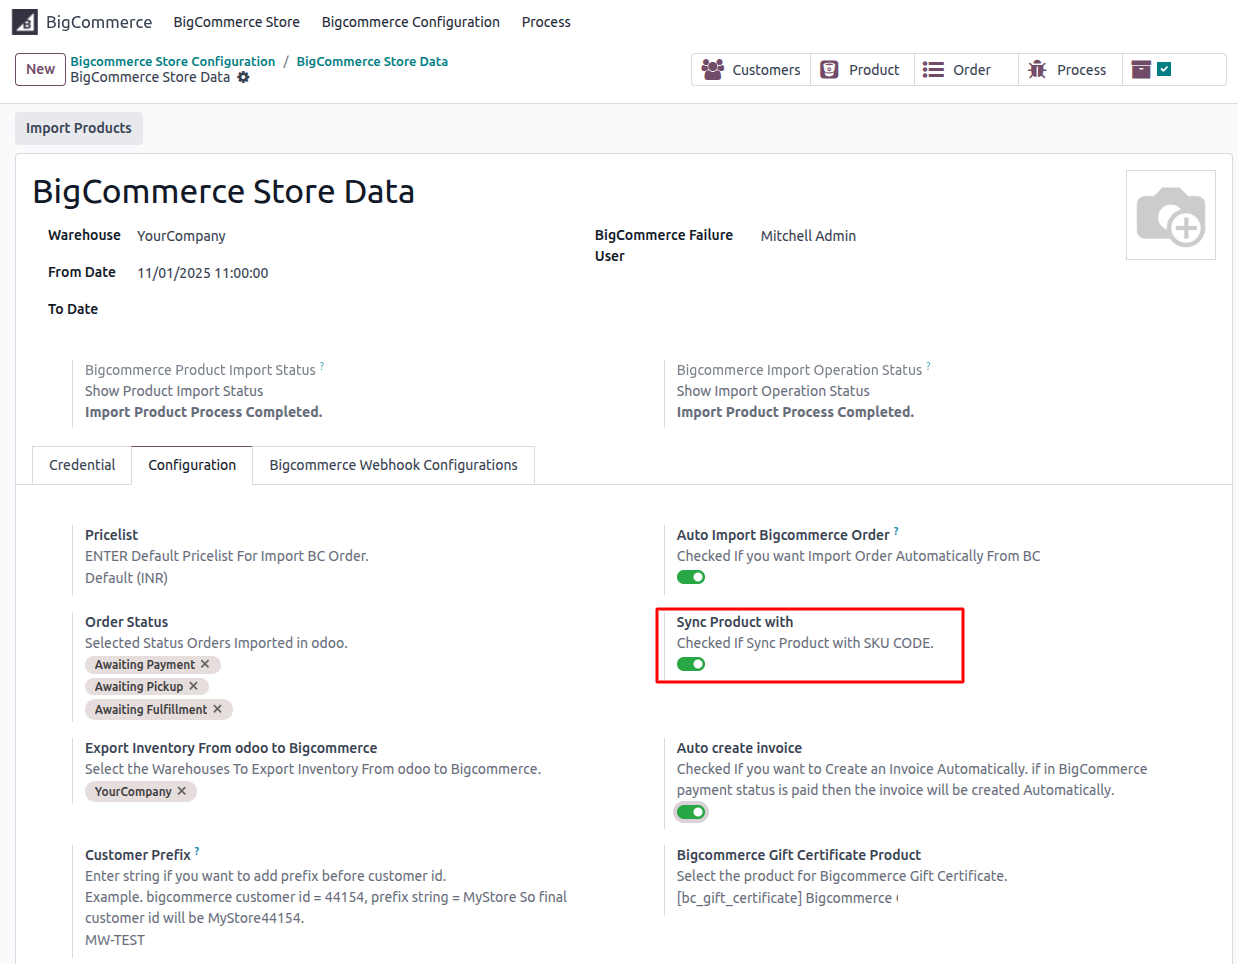Remove the Awaiting Pickup status tag

click(193, 686)
